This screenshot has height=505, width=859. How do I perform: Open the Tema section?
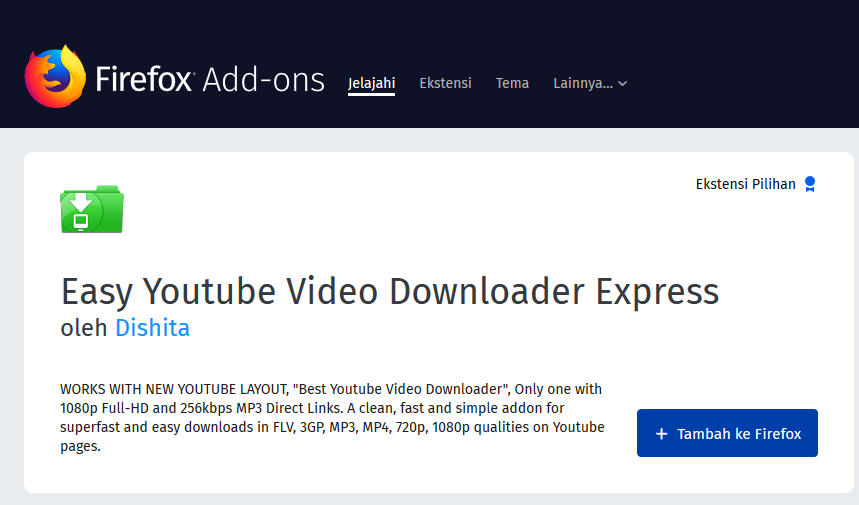tap(512, 83)
